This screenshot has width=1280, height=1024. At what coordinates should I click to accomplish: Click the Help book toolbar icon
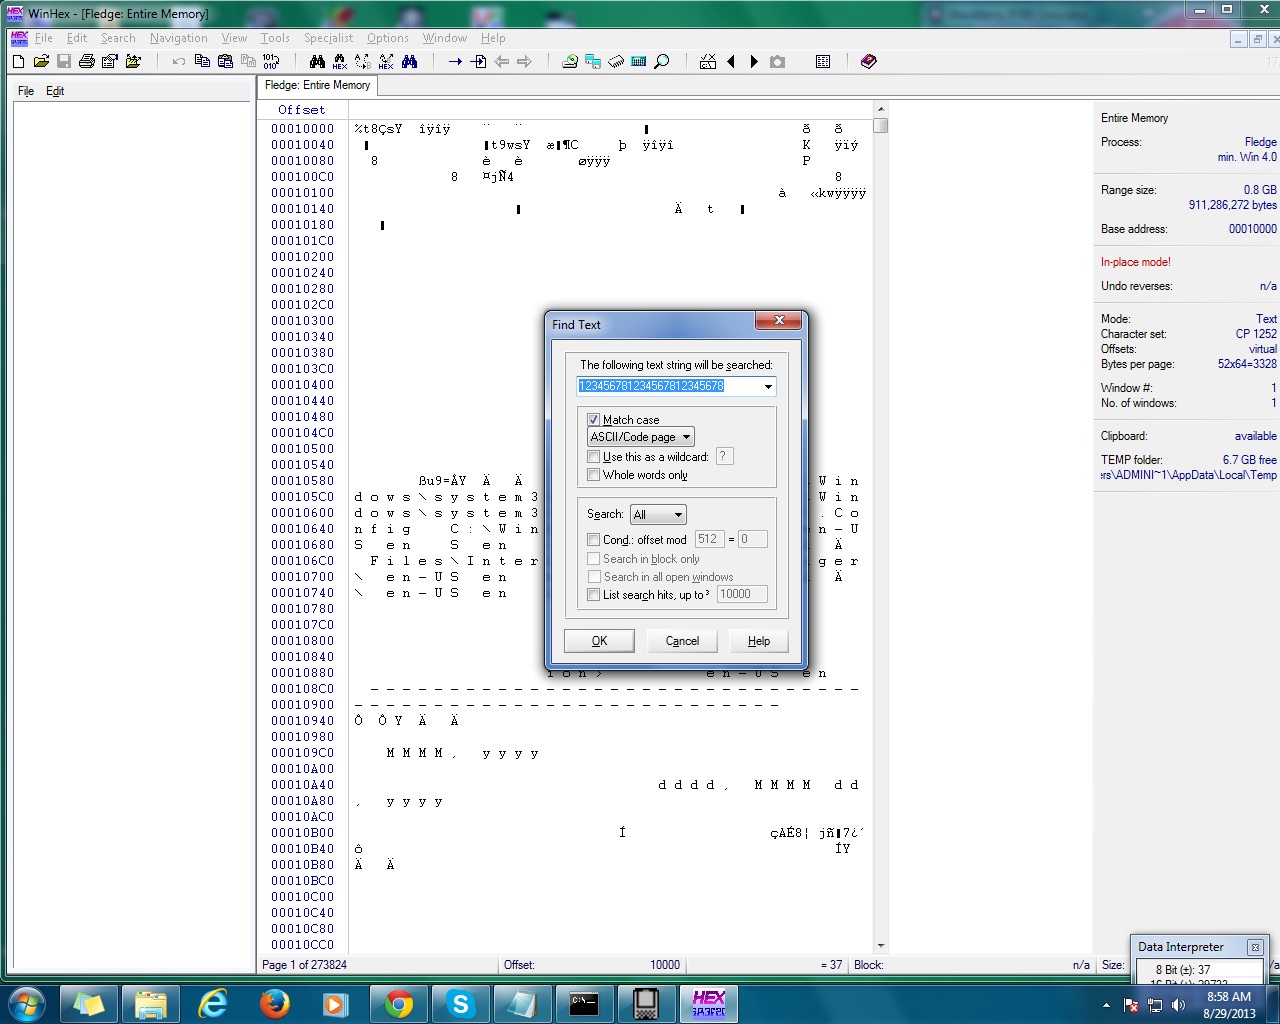point(868,61)
